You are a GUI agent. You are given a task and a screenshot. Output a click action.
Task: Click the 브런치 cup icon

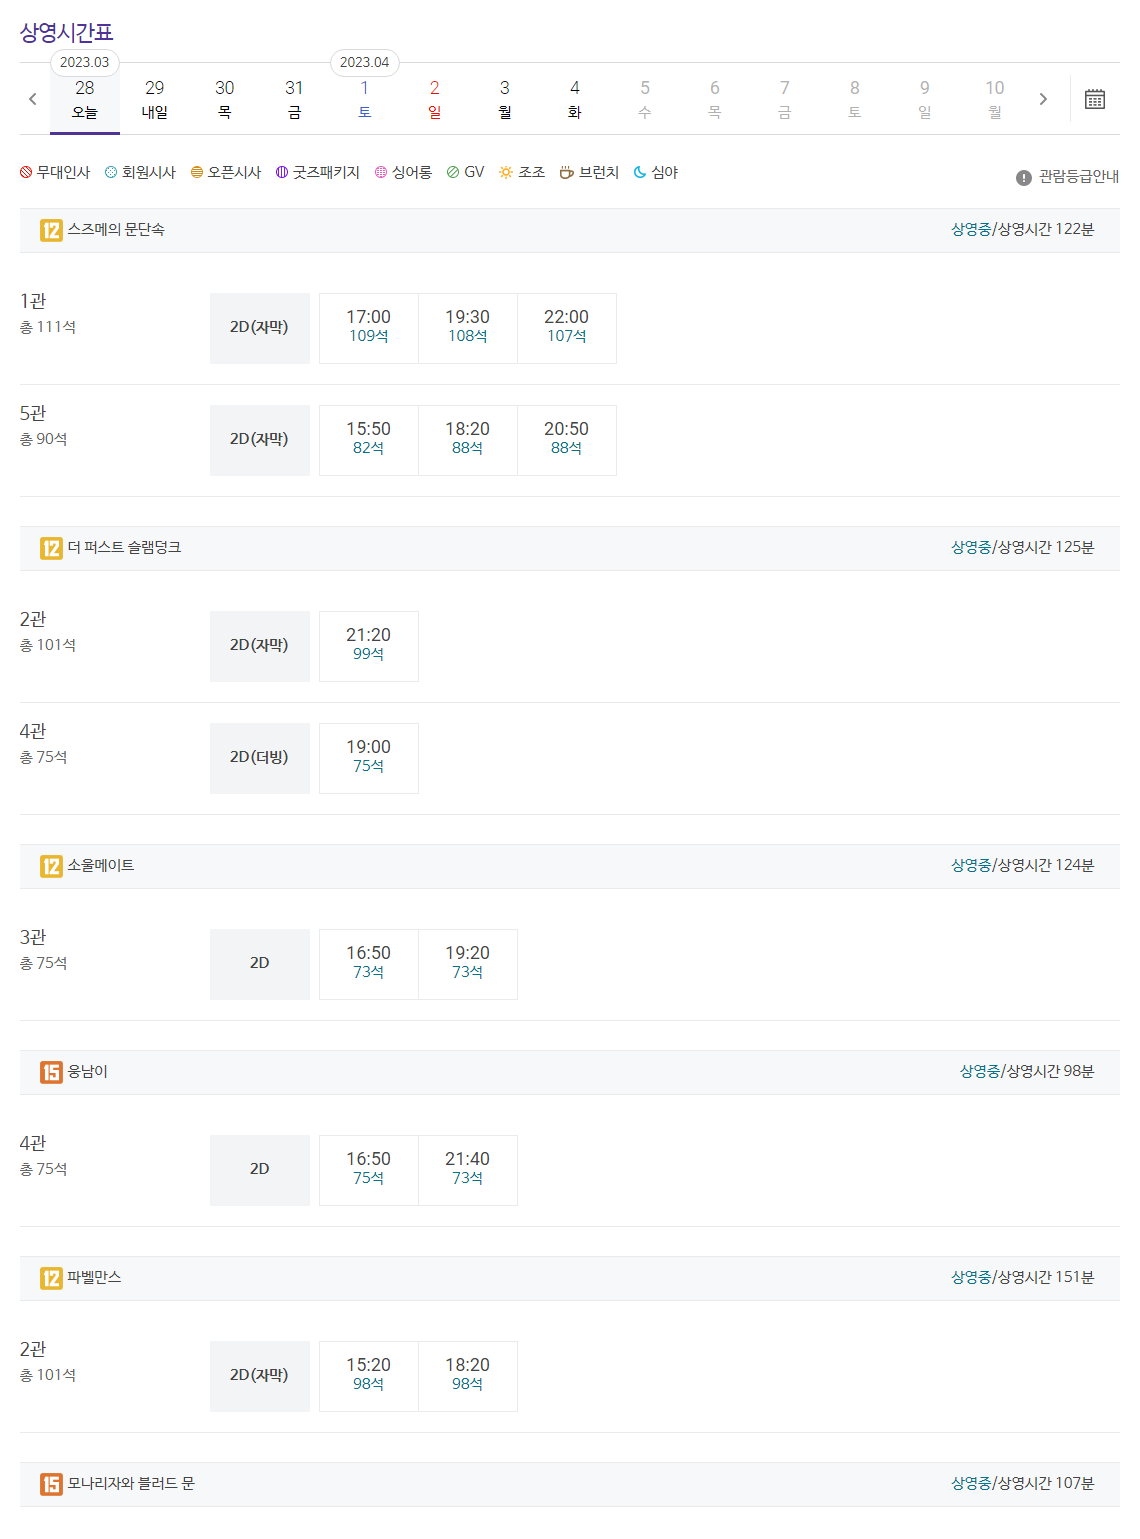pyautogui.click(x=566, y=172)
